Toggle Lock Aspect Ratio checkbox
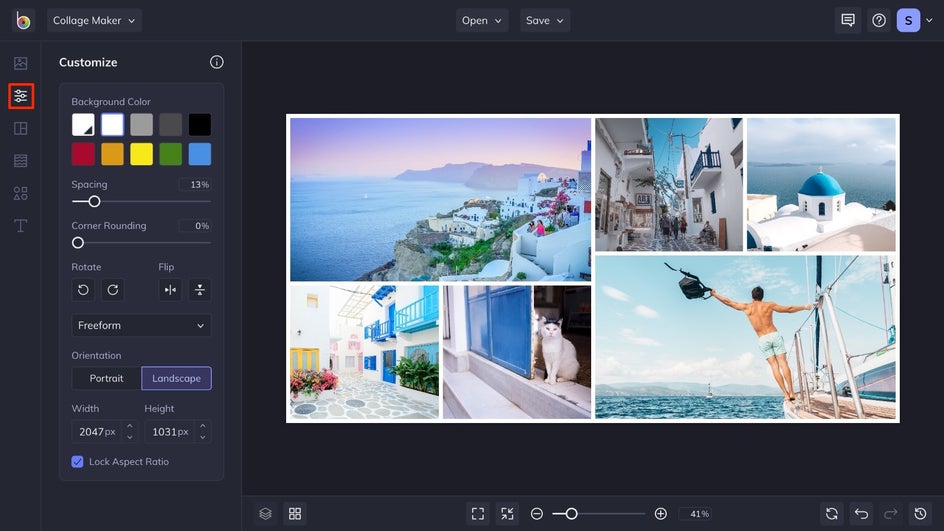Screen dimensions: 944x531 point(77,462)
